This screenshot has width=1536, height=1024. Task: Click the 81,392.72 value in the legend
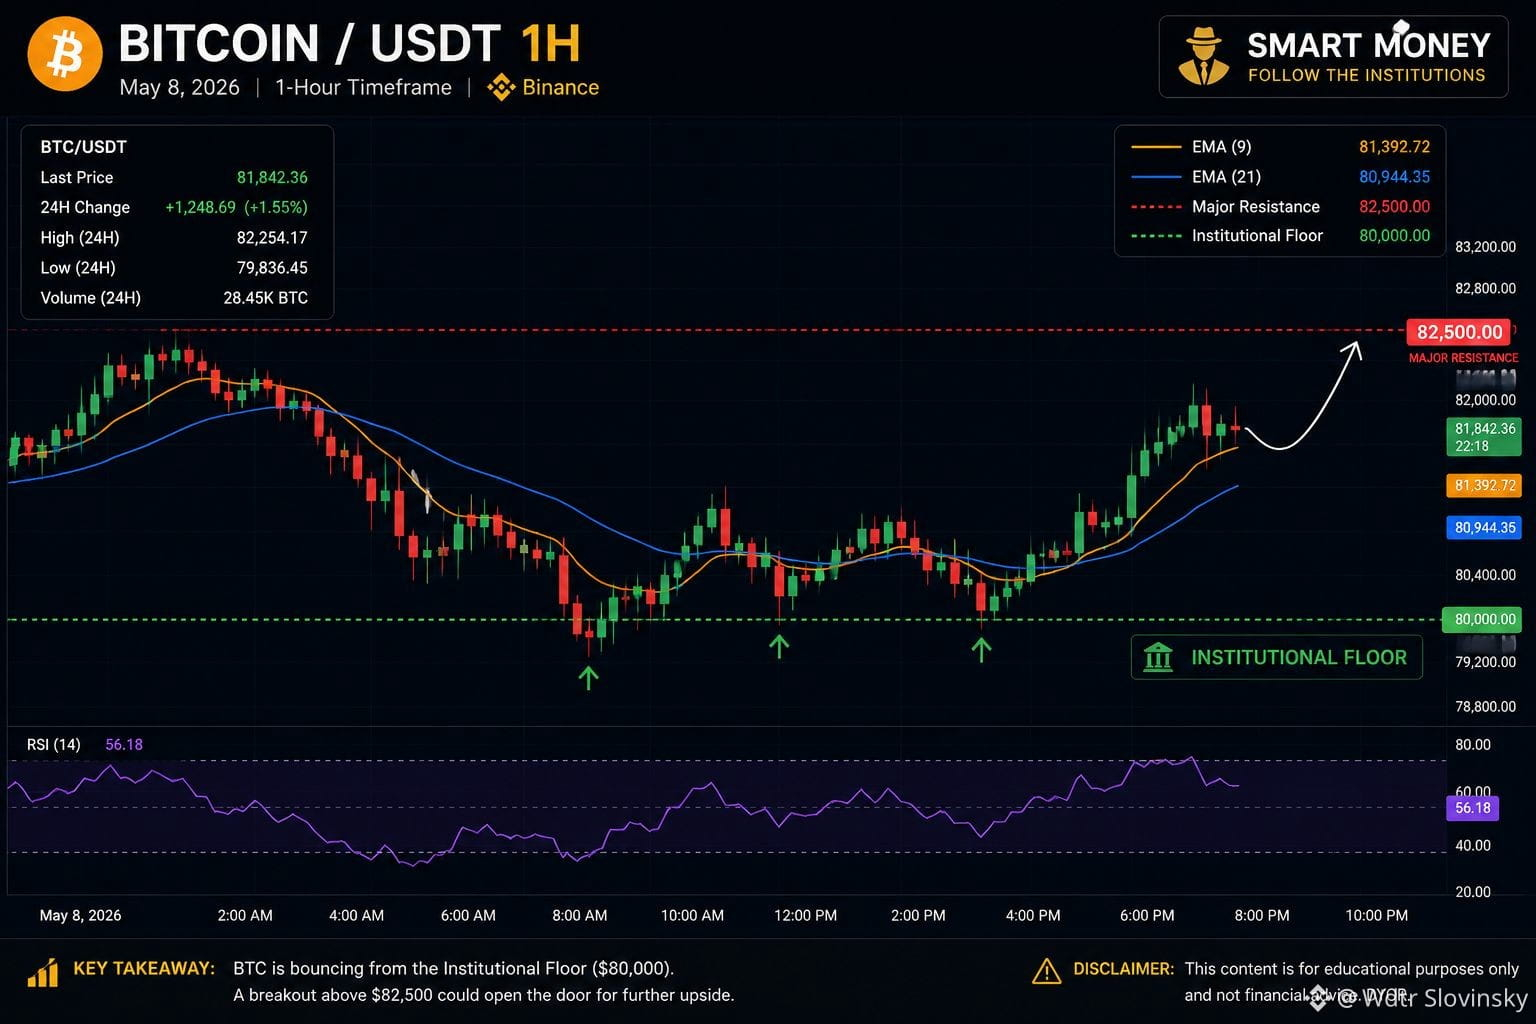point(1394,147)
